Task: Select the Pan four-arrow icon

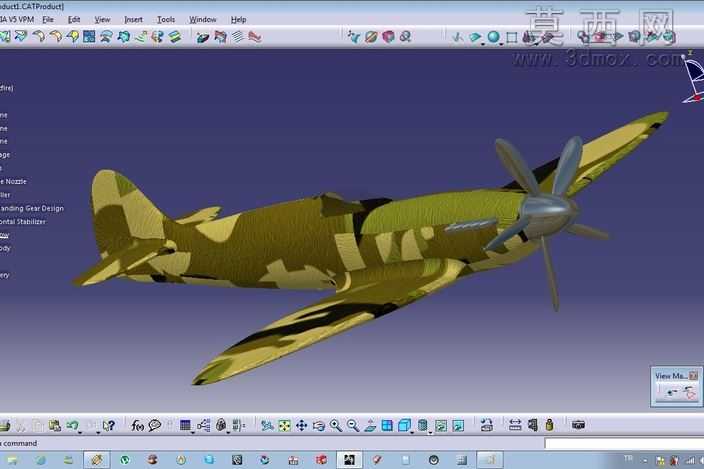Action: point(302,425)
